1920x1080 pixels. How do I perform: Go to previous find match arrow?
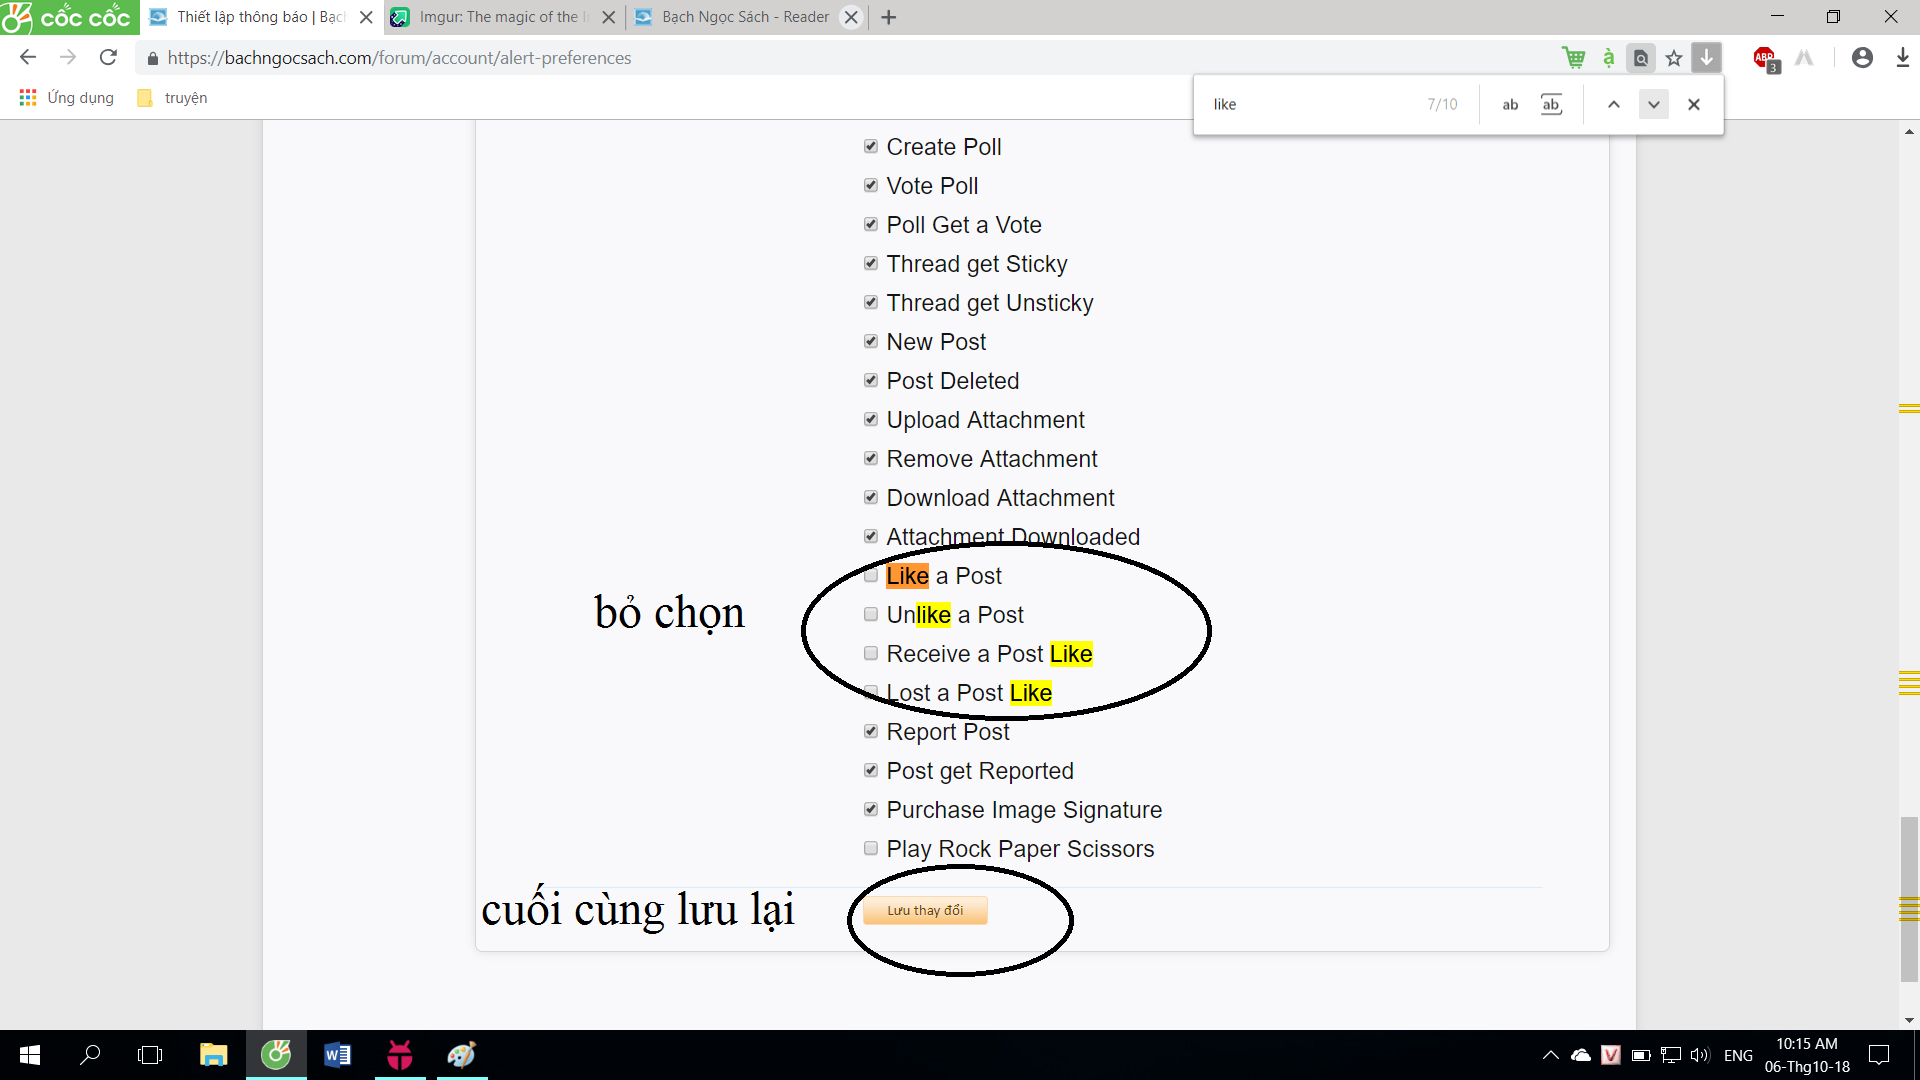click(x=1613, y=104)
